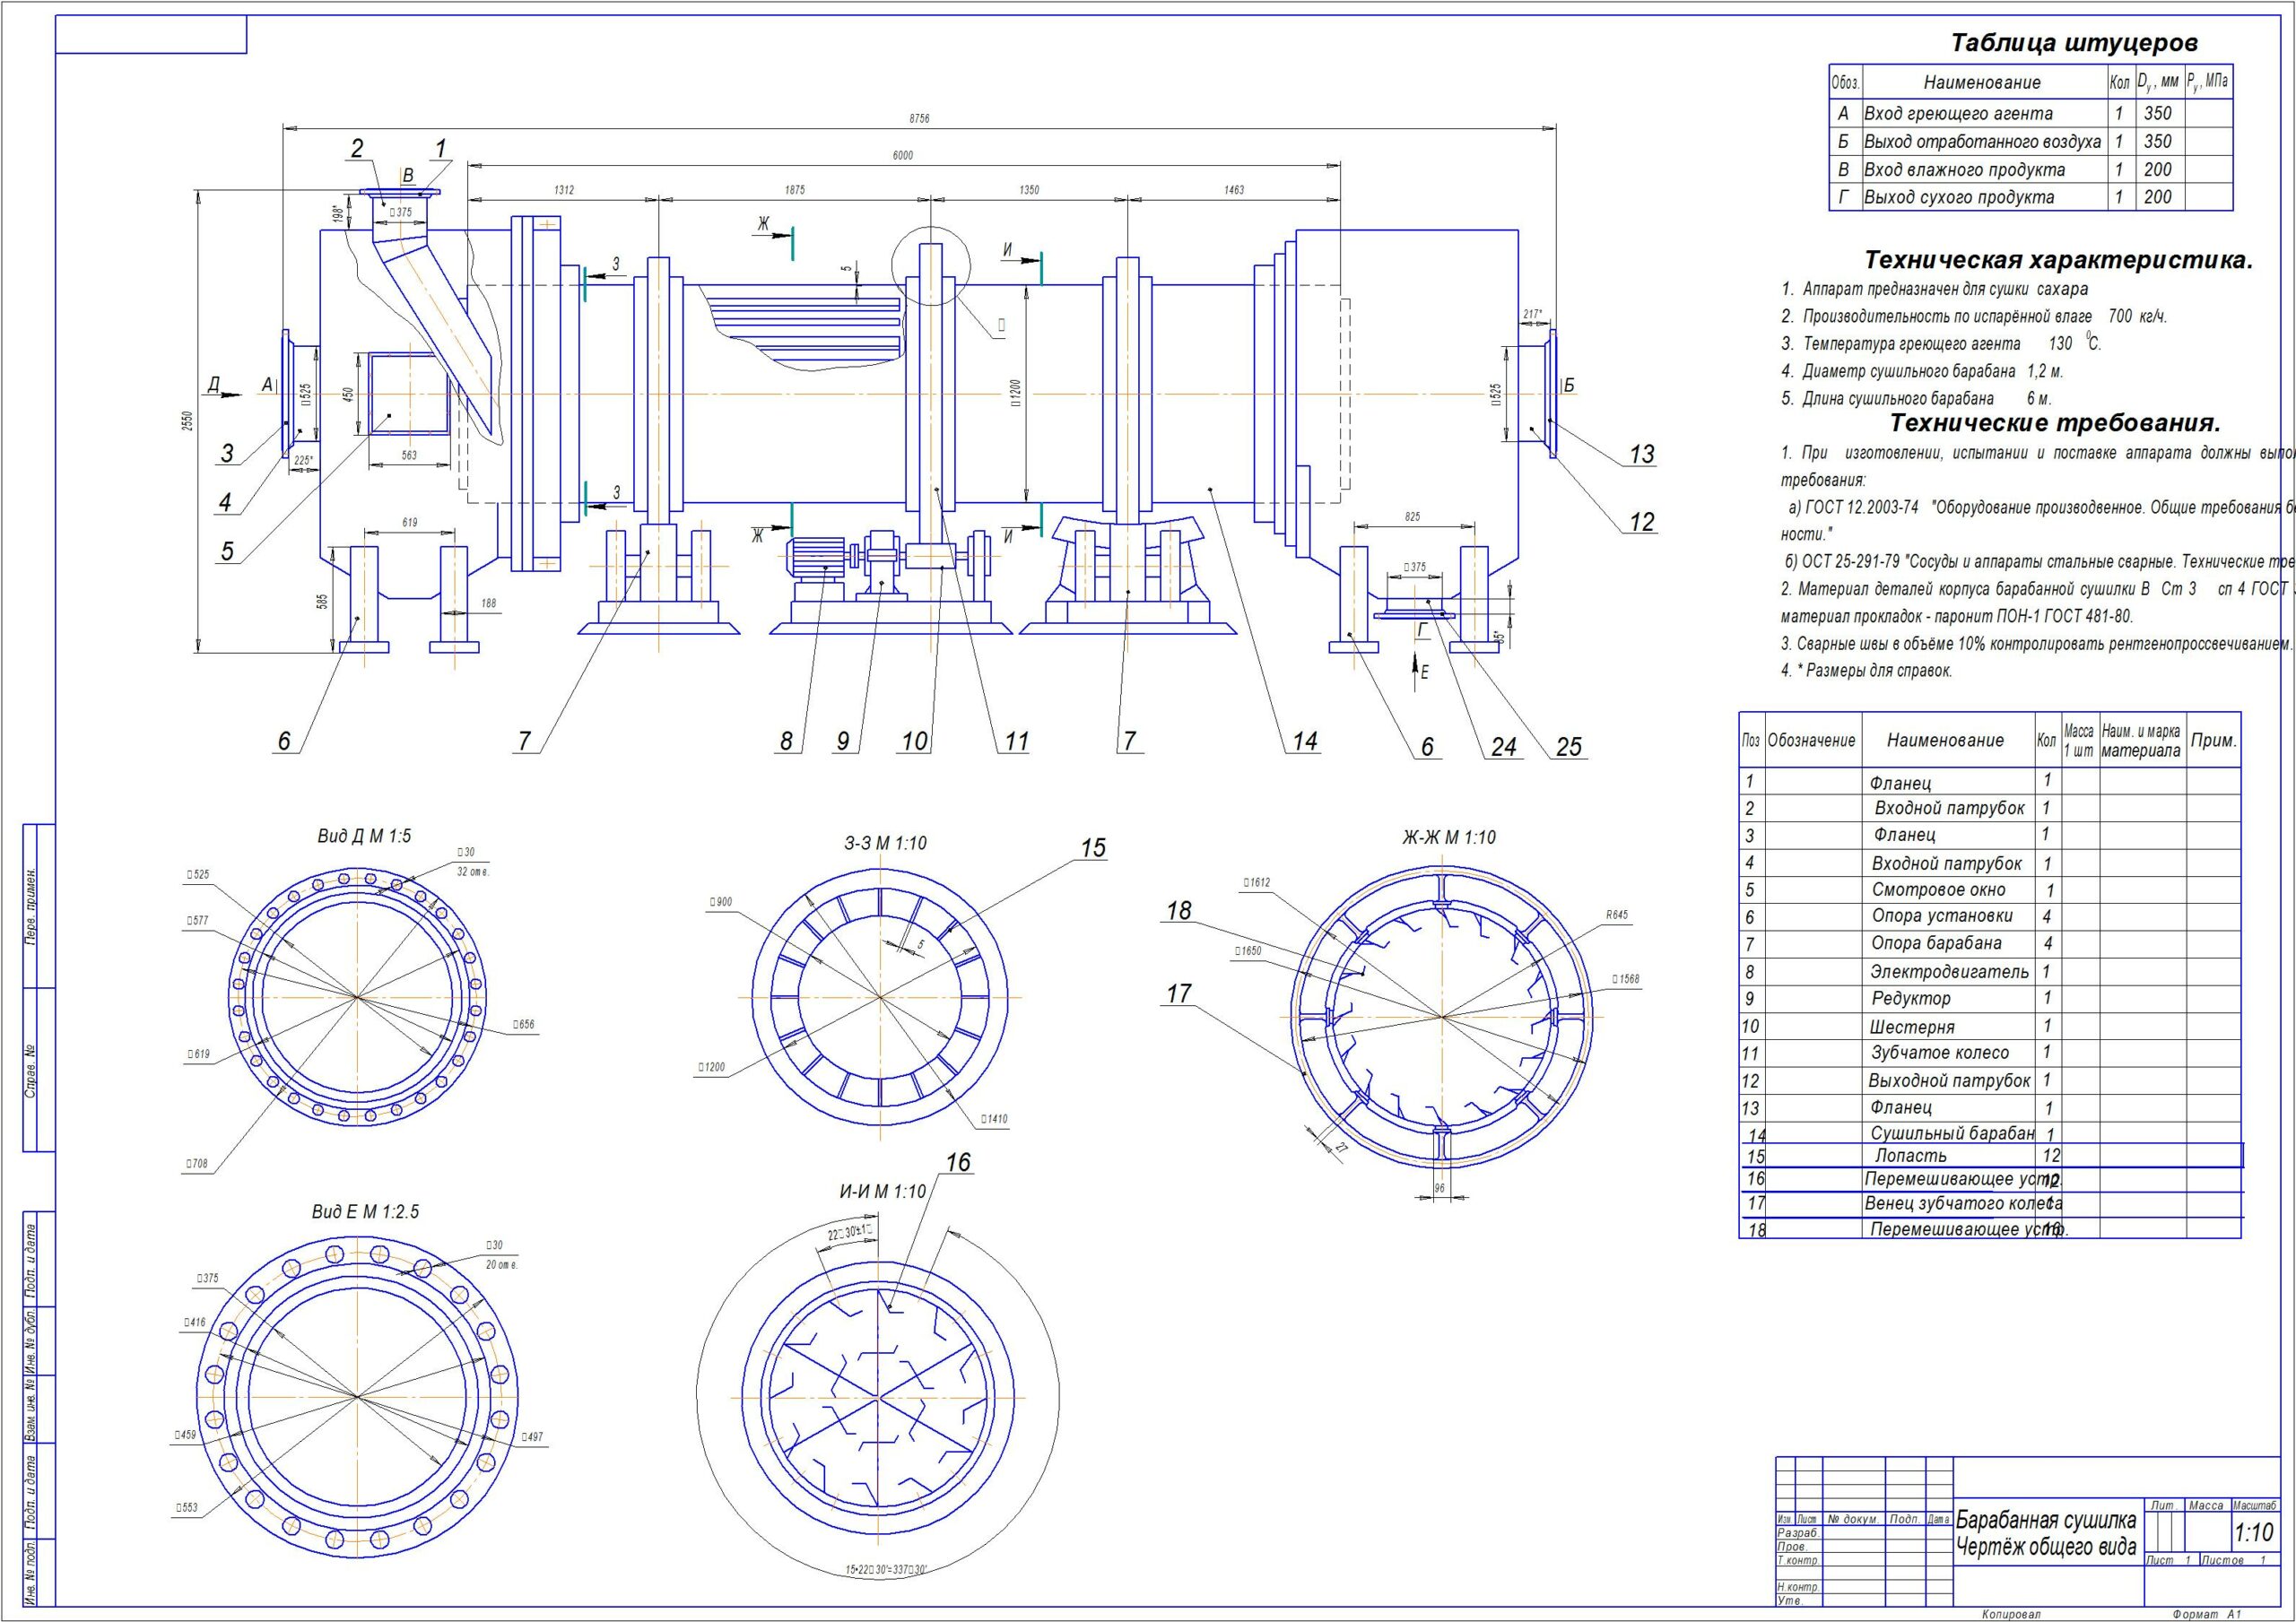Click the '825' support spacing dimension
The width and height of the screenshot is (2296, 1622).
tap(1412, 517)
